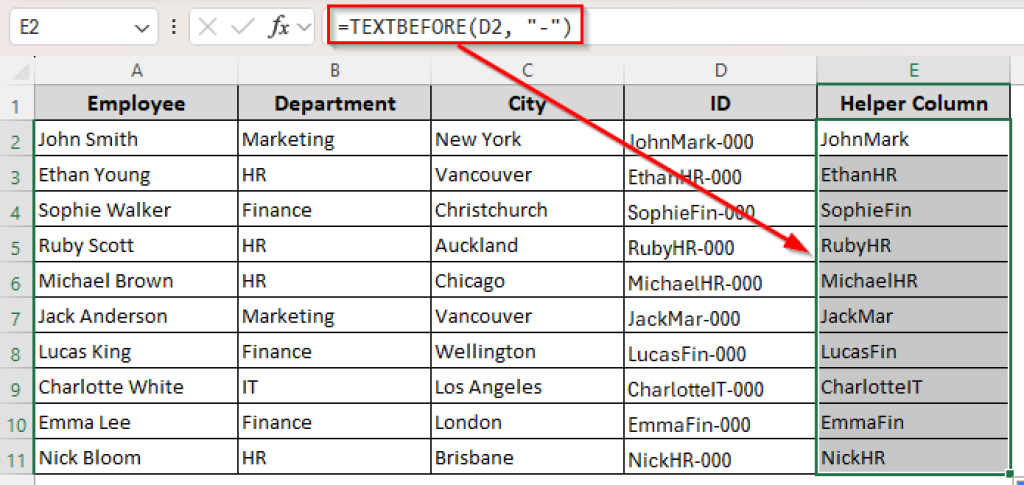Click the Insert Function fx icon
This screenshot has width=1024, height=485.
tap(278, 28)
